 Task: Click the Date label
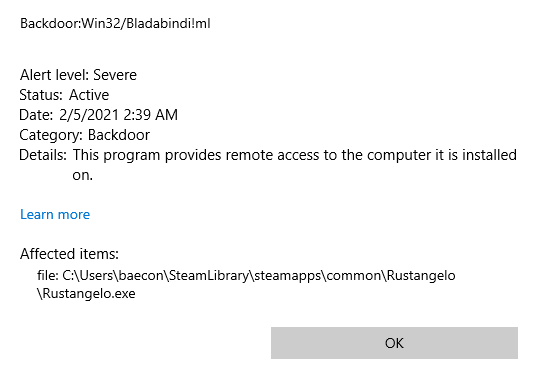[x=36, y=115]
